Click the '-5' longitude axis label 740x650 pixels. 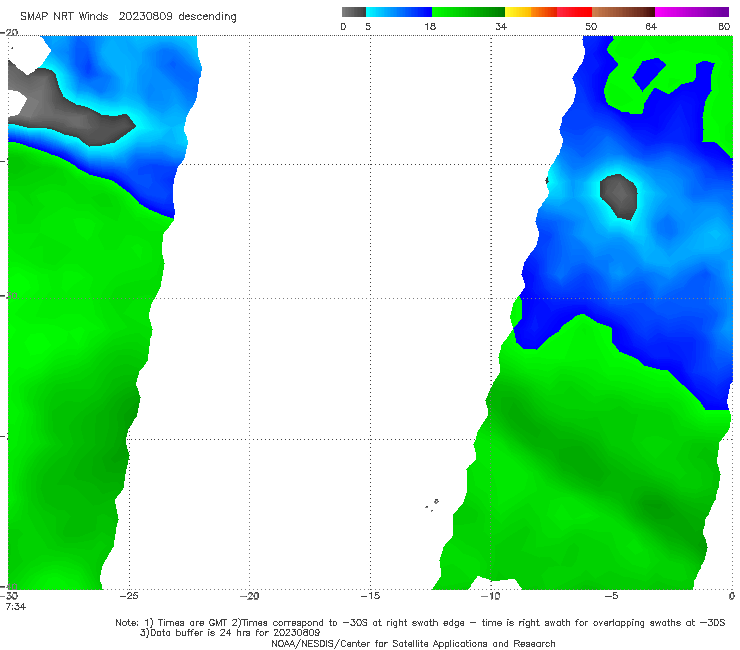611,596
